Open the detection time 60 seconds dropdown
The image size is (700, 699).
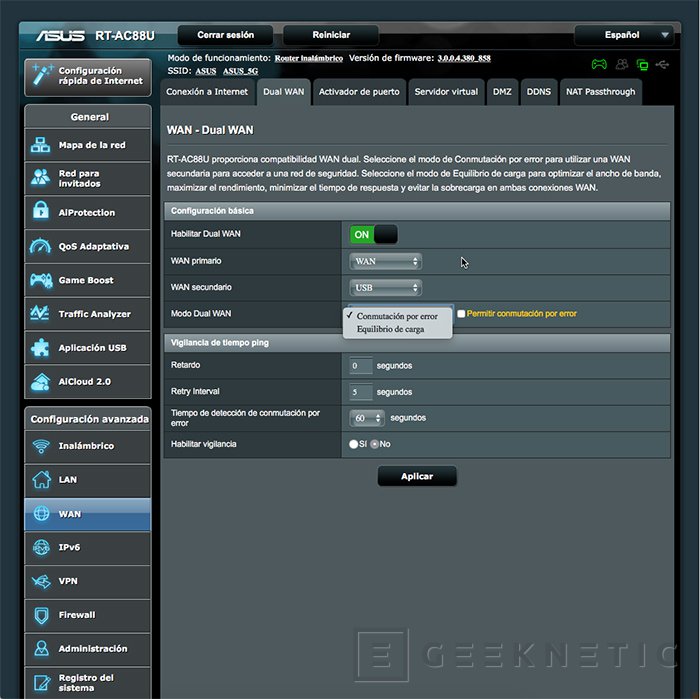[367, 418]
